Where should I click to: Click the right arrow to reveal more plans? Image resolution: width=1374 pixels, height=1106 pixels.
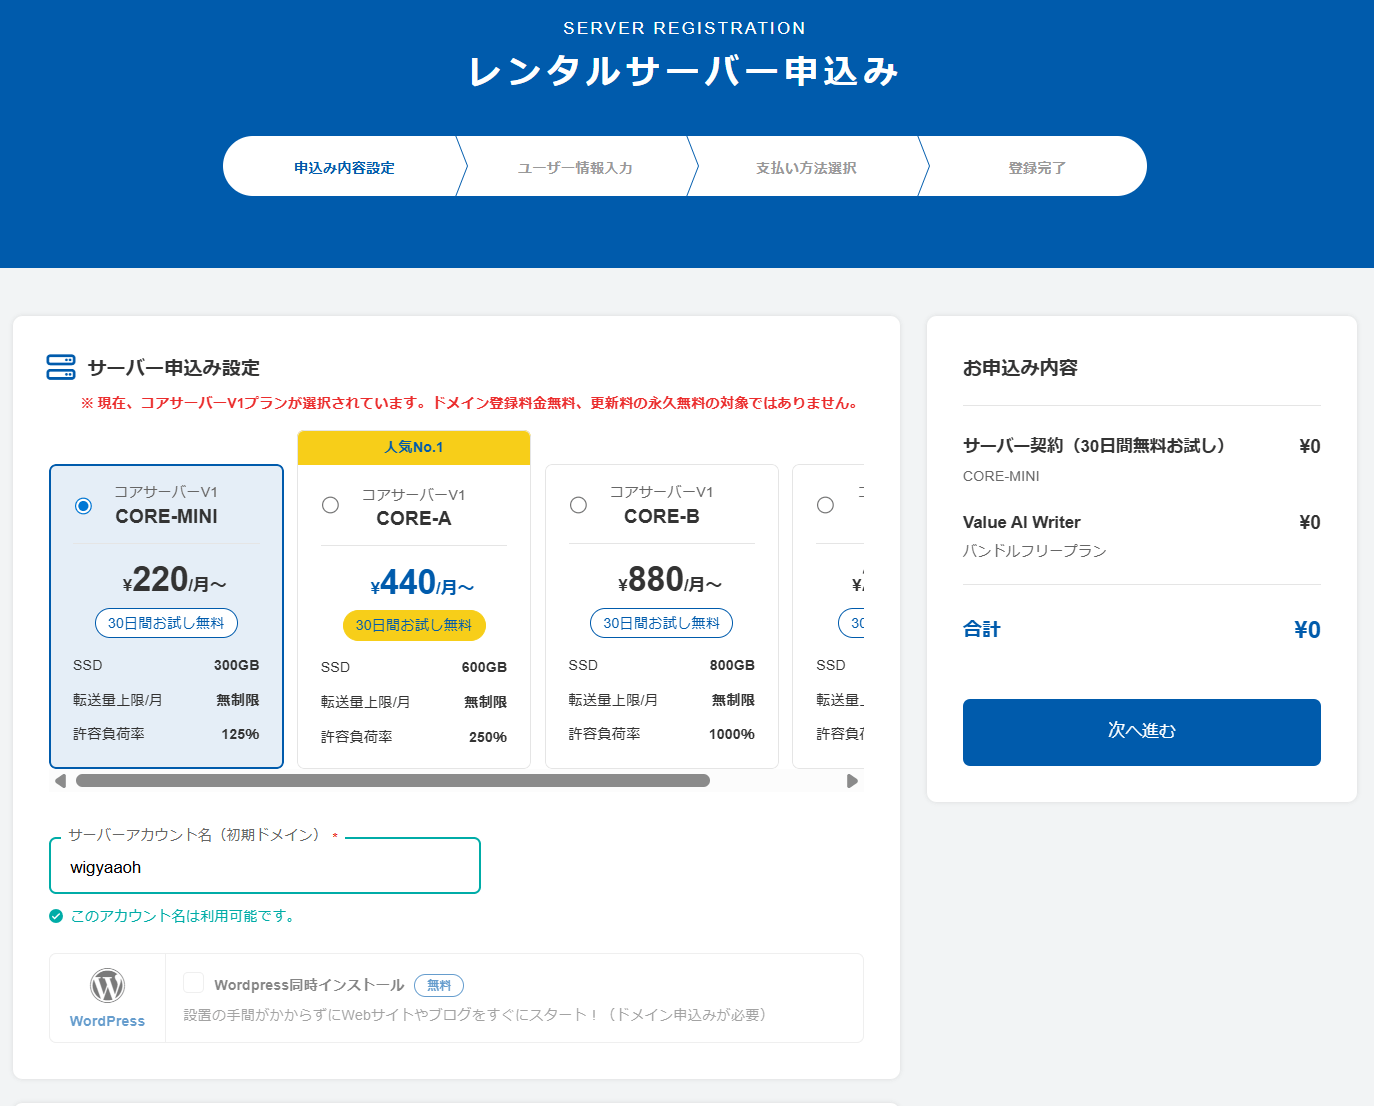[x=852, y=780]
